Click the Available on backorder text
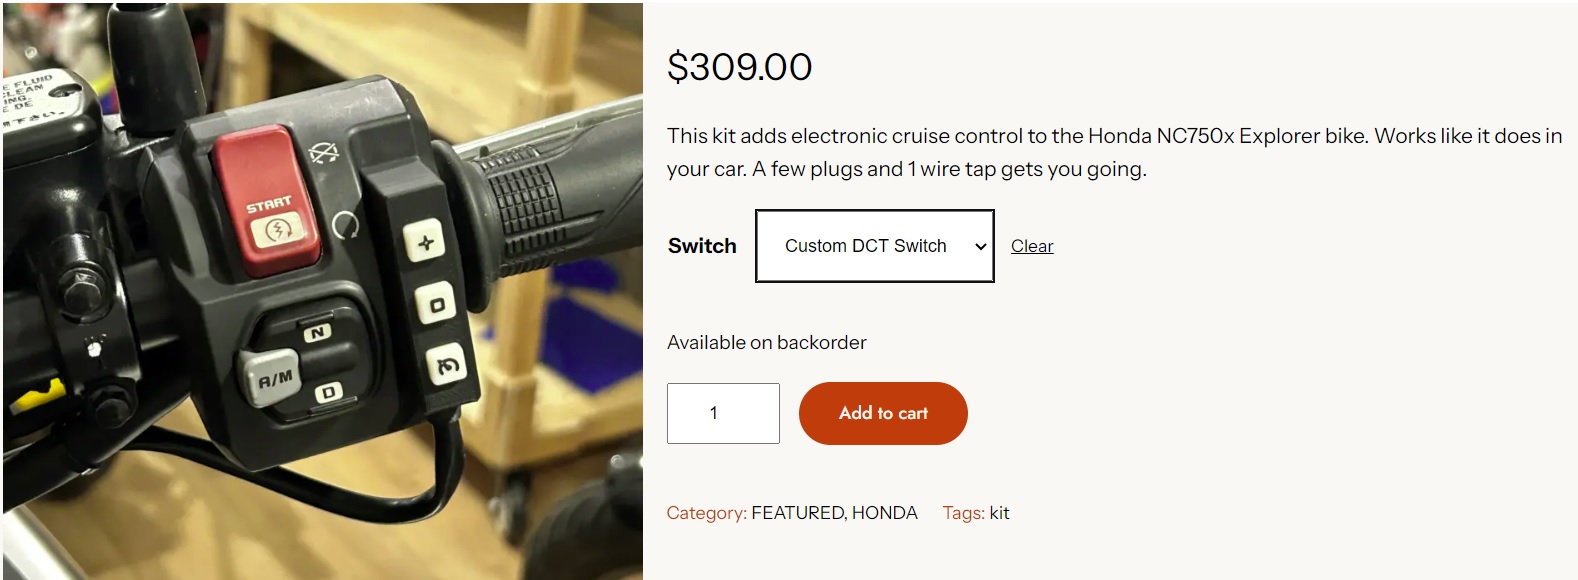This screenshot has height=580, width=1578. click(766, 342)
